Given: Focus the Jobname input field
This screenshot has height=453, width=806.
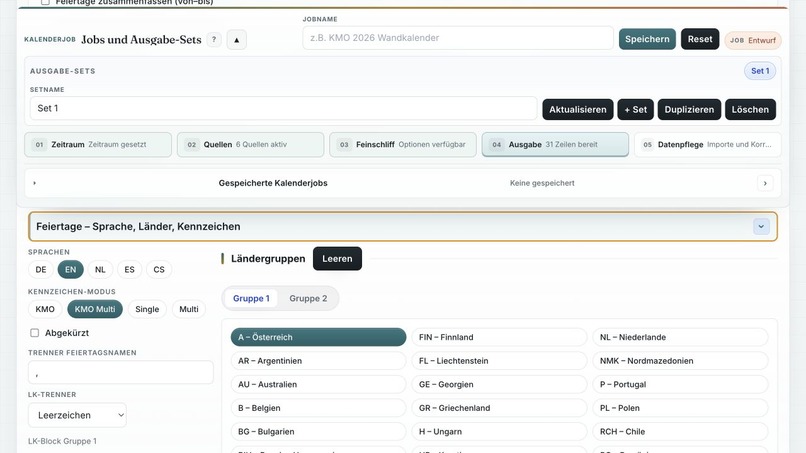Looking at the screenshot, I should pyautogui.click(x=457, y=38).
